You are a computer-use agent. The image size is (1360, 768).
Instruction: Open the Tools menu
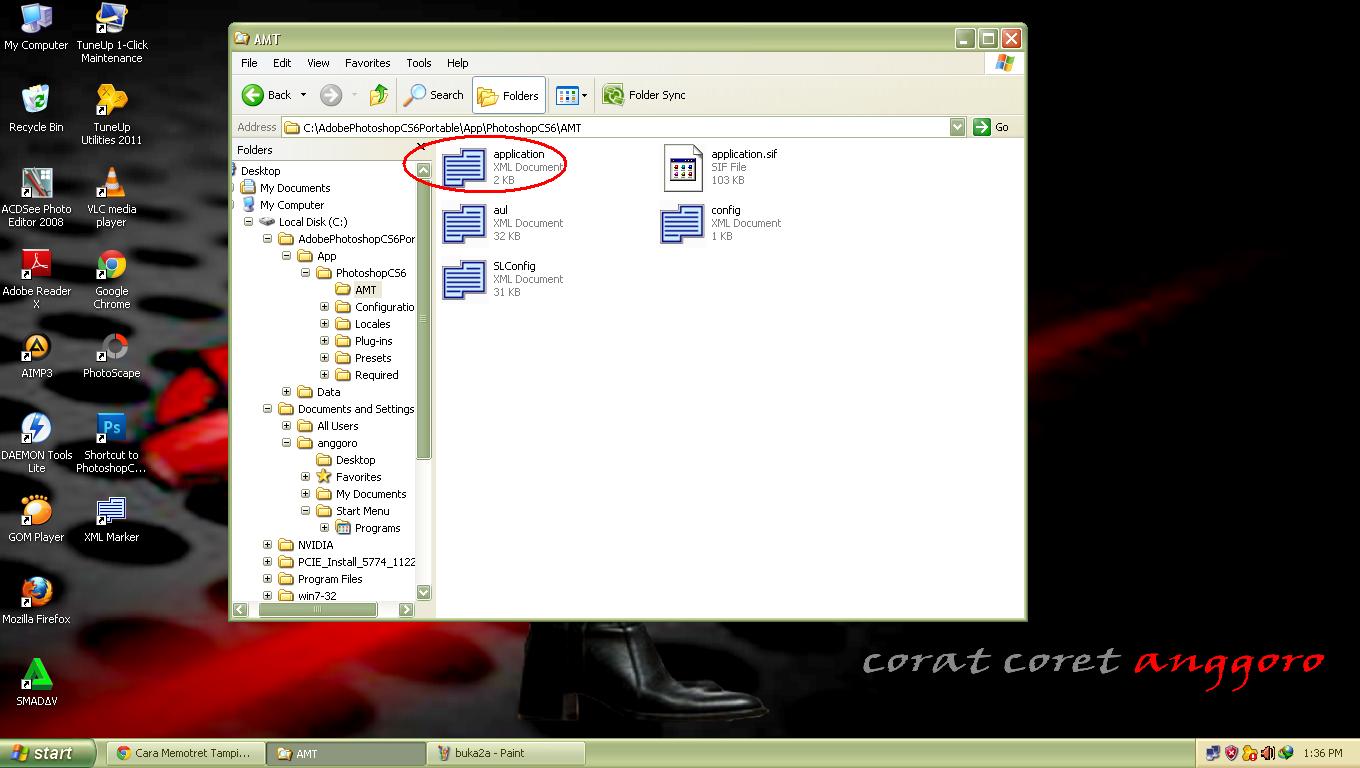(419, 63)
